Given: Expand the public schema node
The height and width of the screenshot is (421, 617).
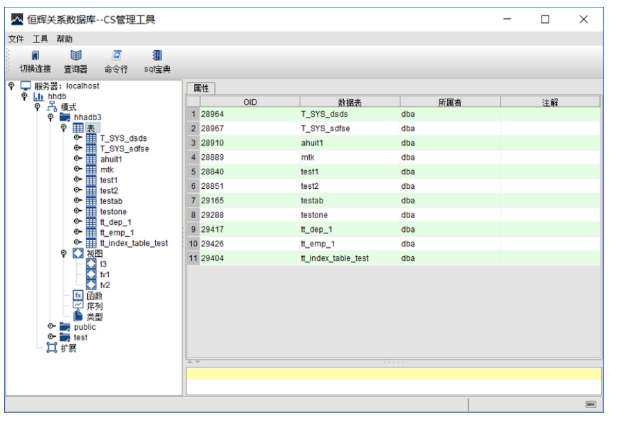Looking at the screenshot, I should point(51,327).
